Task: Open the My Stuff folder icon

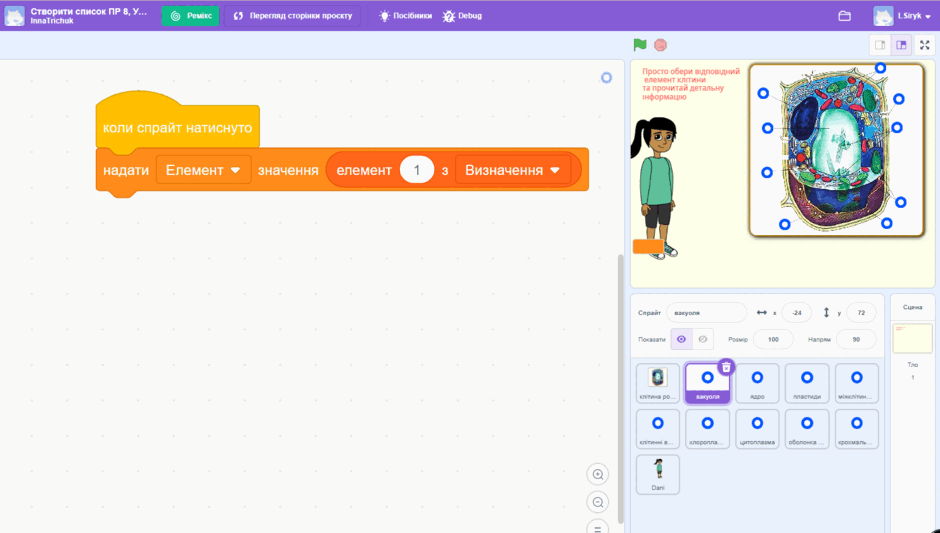Action: [x=844, y=16]
